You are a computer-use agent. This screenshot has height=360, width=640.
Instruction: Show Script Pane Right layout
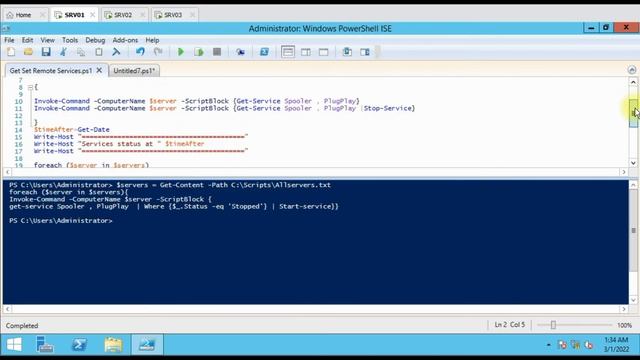[x=306, y=52]
